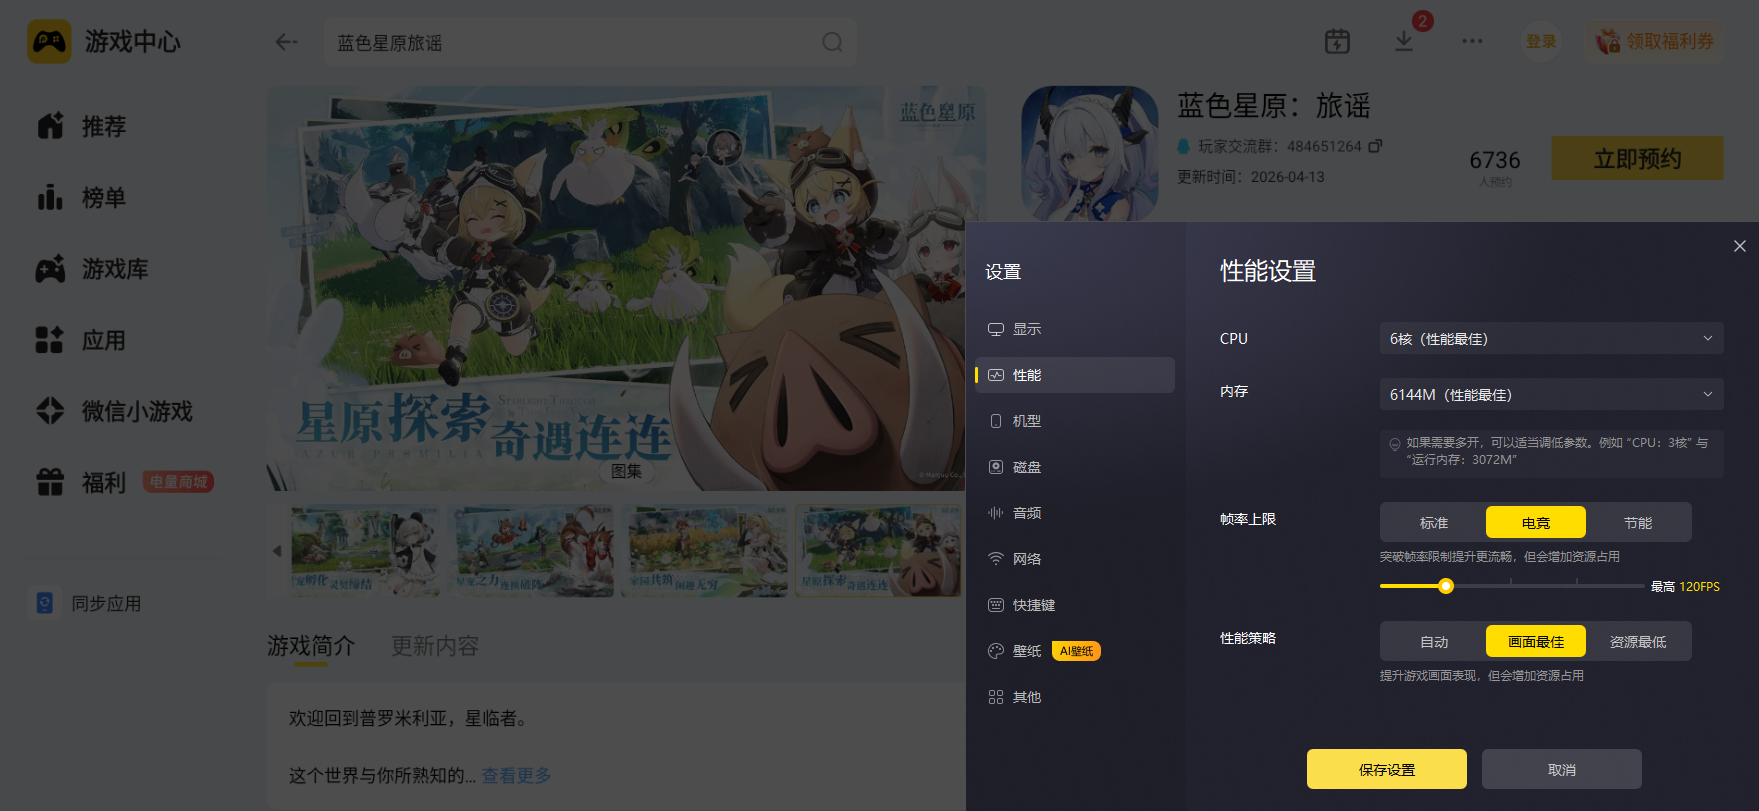
Task: Open the third gallery thumbnail
Action: pos(704,551)
